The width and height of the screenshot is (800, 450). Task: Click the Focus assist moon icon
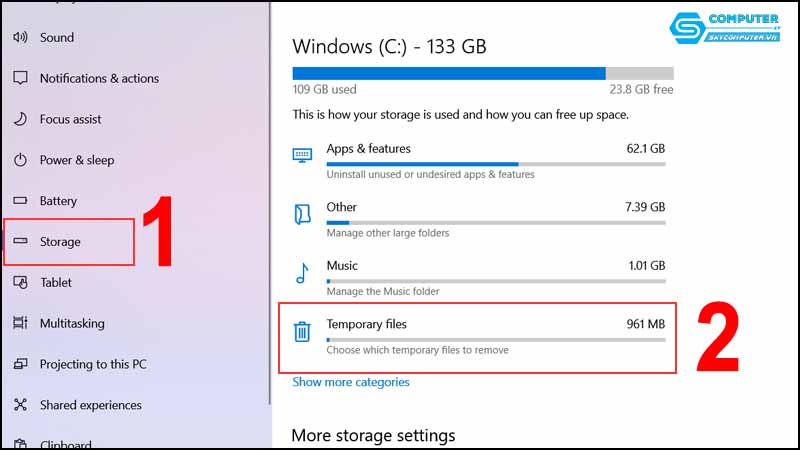click(20, 119)
